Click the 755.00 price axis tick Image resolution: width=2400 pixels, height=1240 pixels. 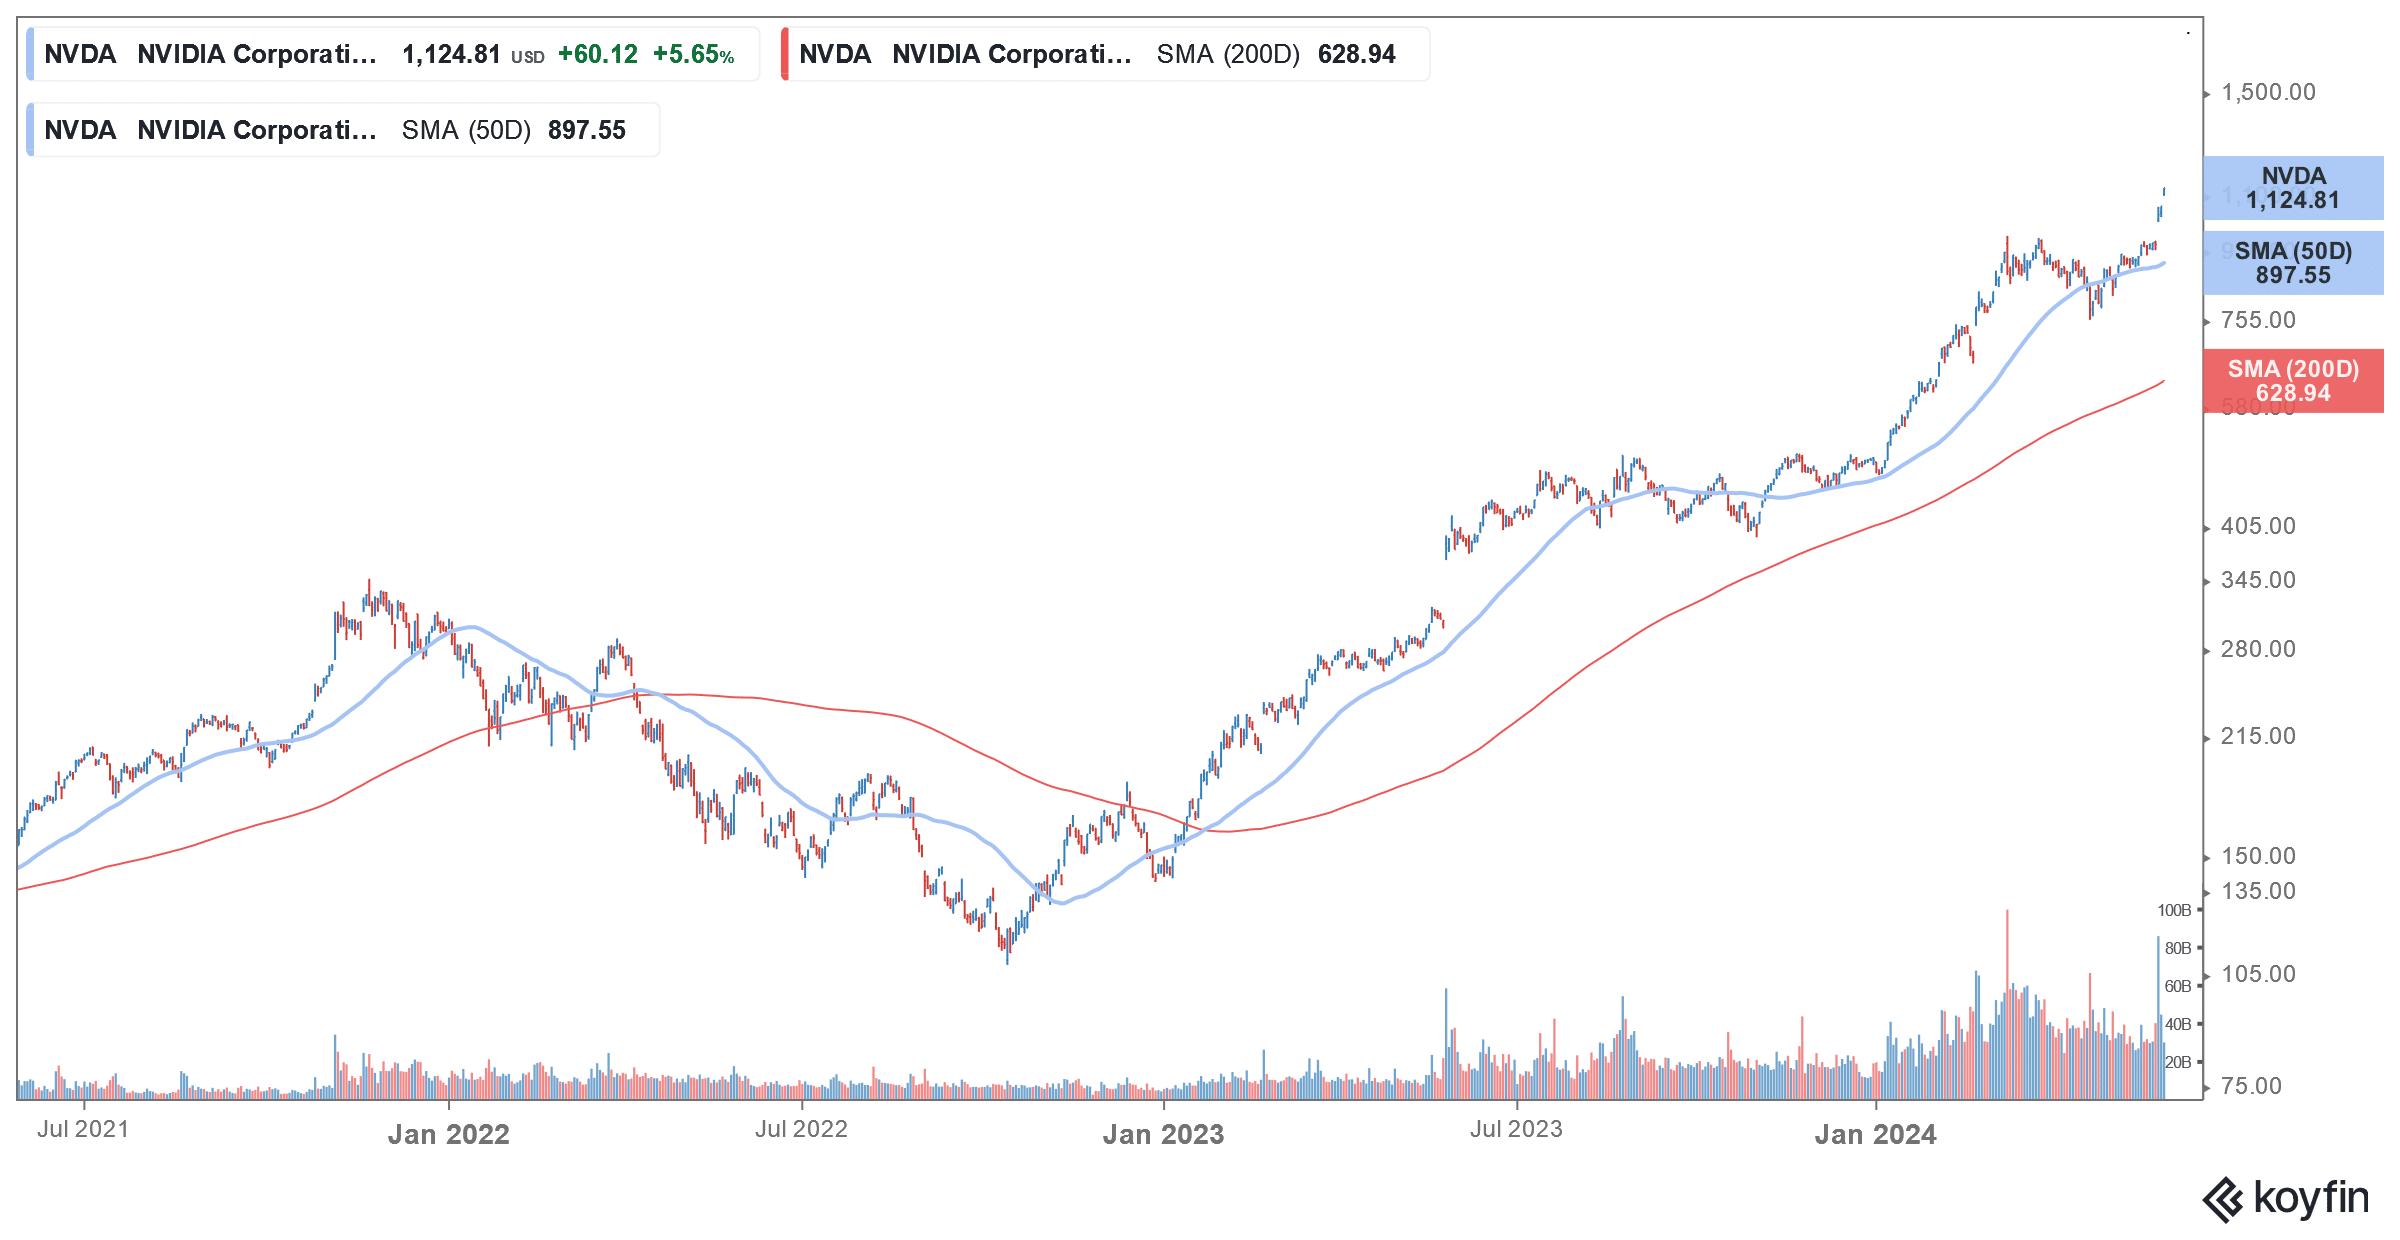(x=2258, y=320)
